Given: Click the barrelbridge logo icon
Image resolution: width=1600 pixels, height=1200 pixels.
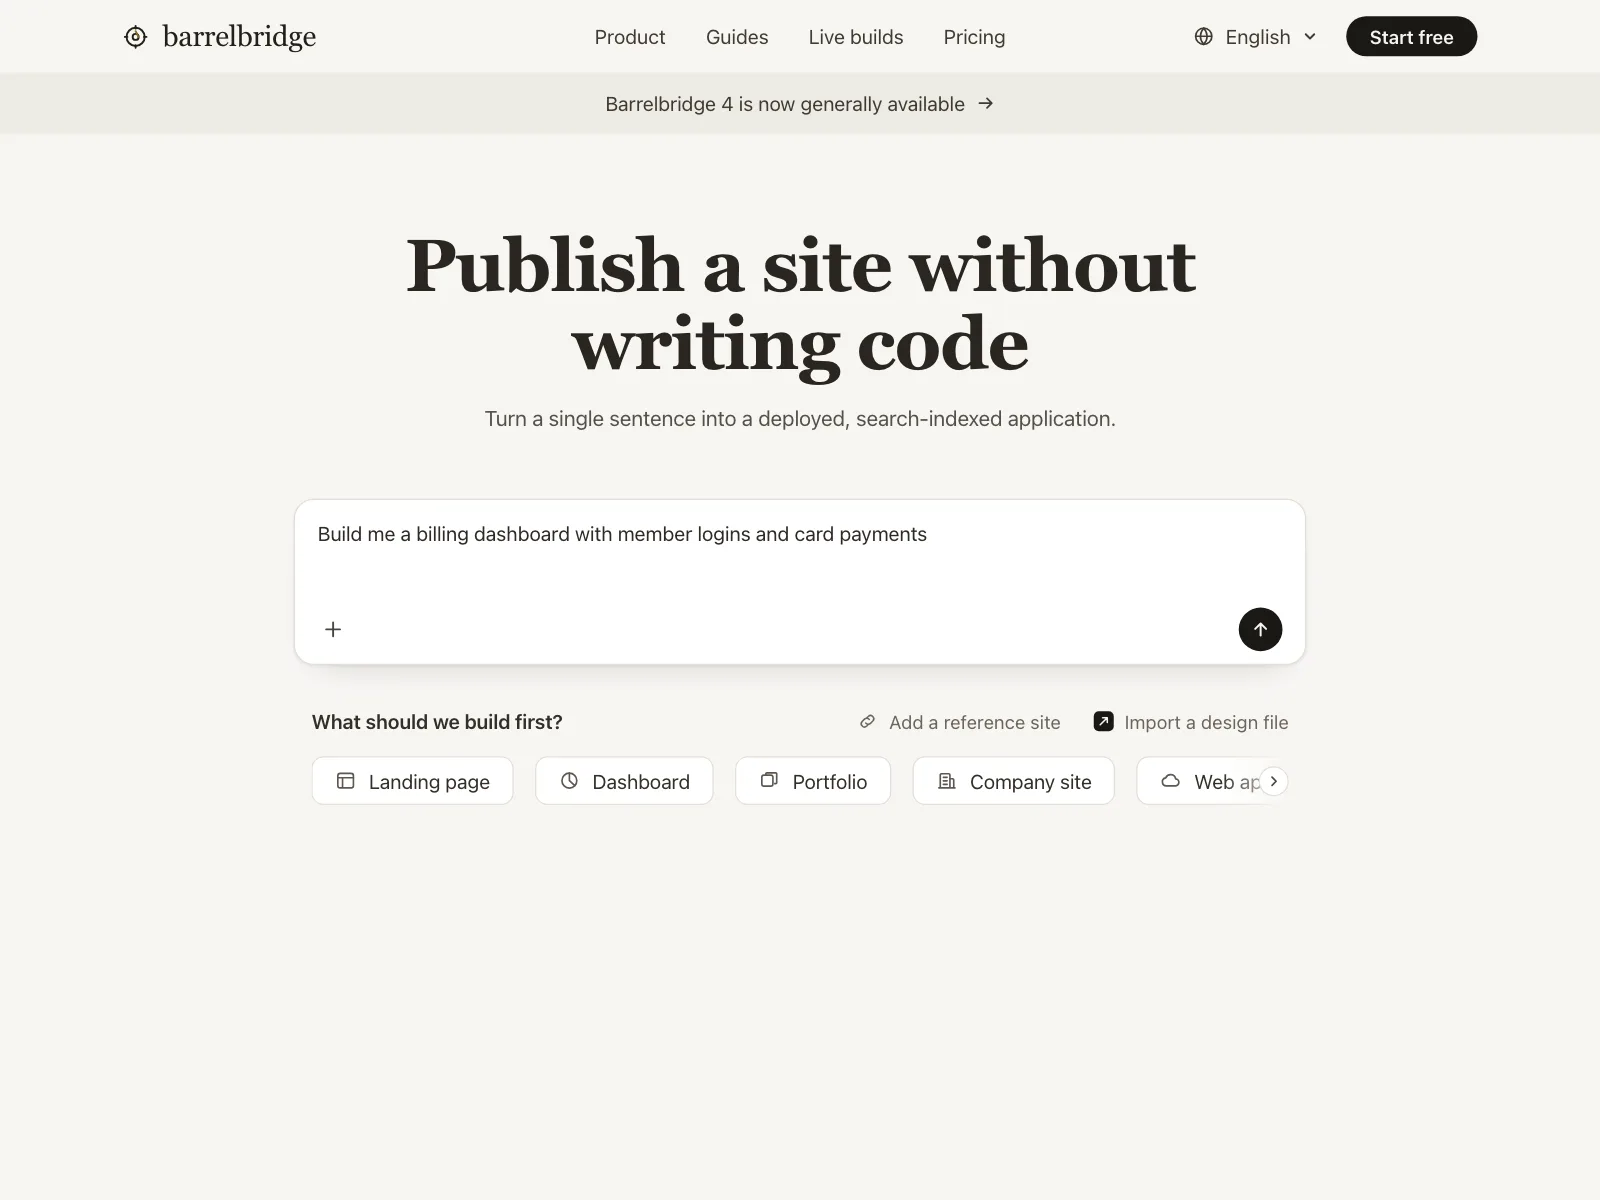Looking at the screenshot, I should click(135, 37).
